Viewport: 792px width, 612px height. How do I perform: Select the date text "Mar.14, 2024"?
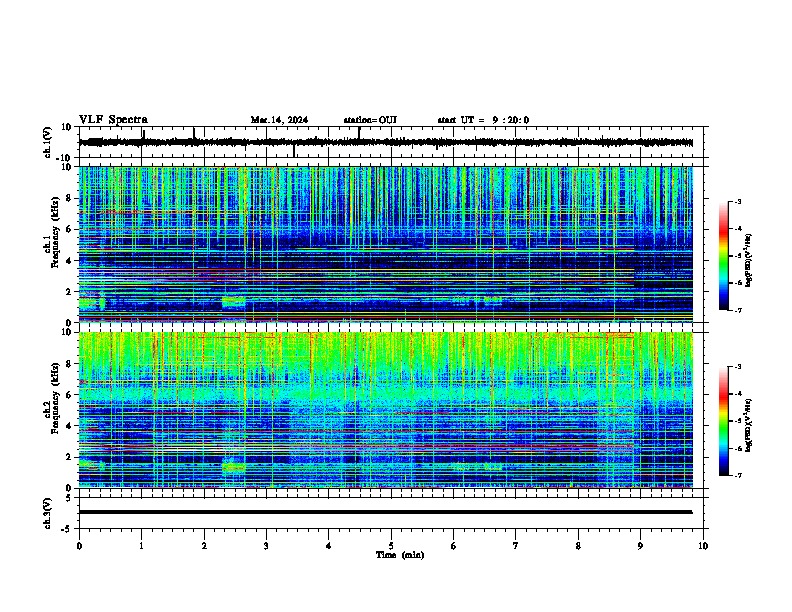pyautogui.click(x=279, y=120)
